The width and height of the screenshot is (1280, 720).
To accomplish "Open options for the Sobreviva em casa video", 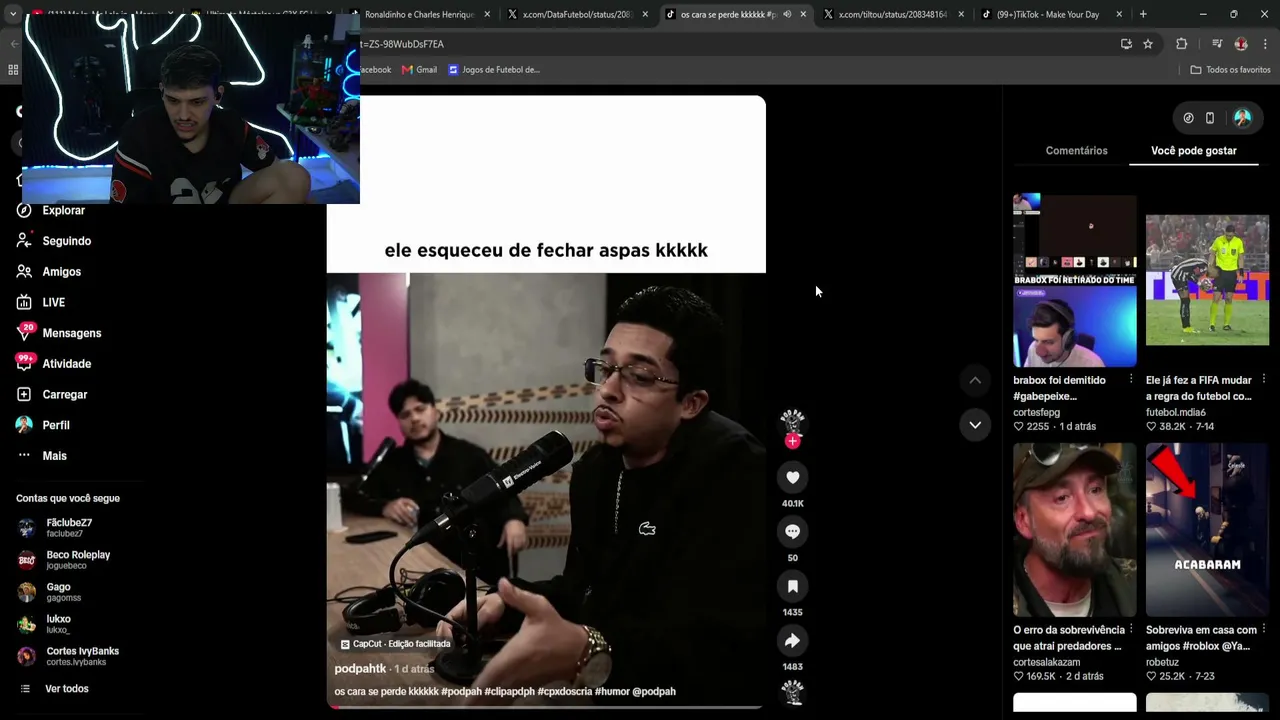I will 1264,630.
